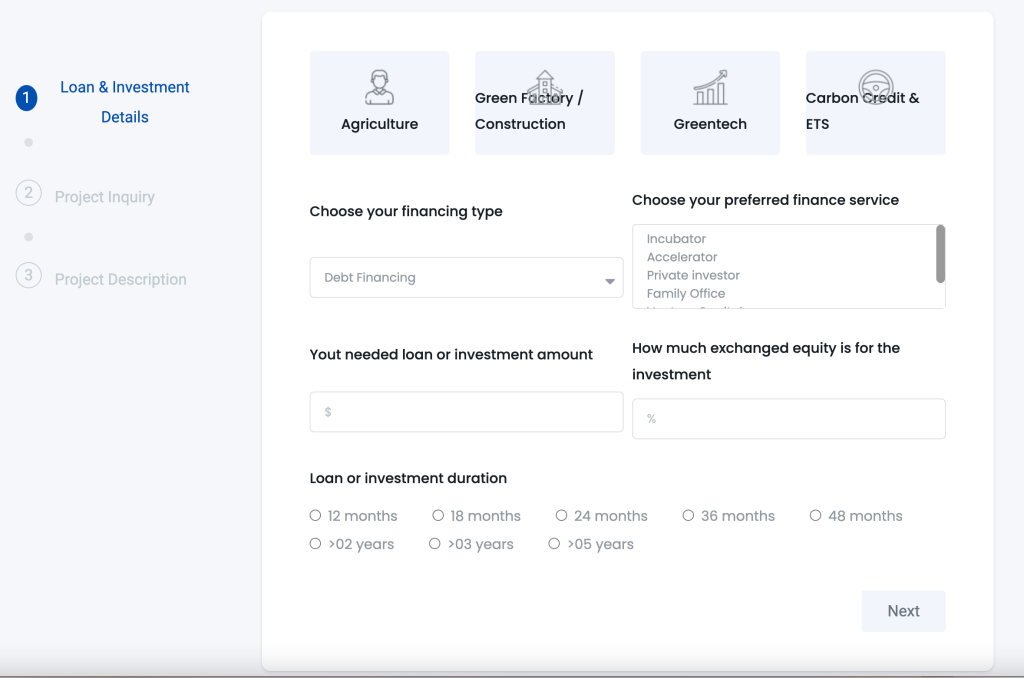Click the Green Factory building icon

coord(544,87)
